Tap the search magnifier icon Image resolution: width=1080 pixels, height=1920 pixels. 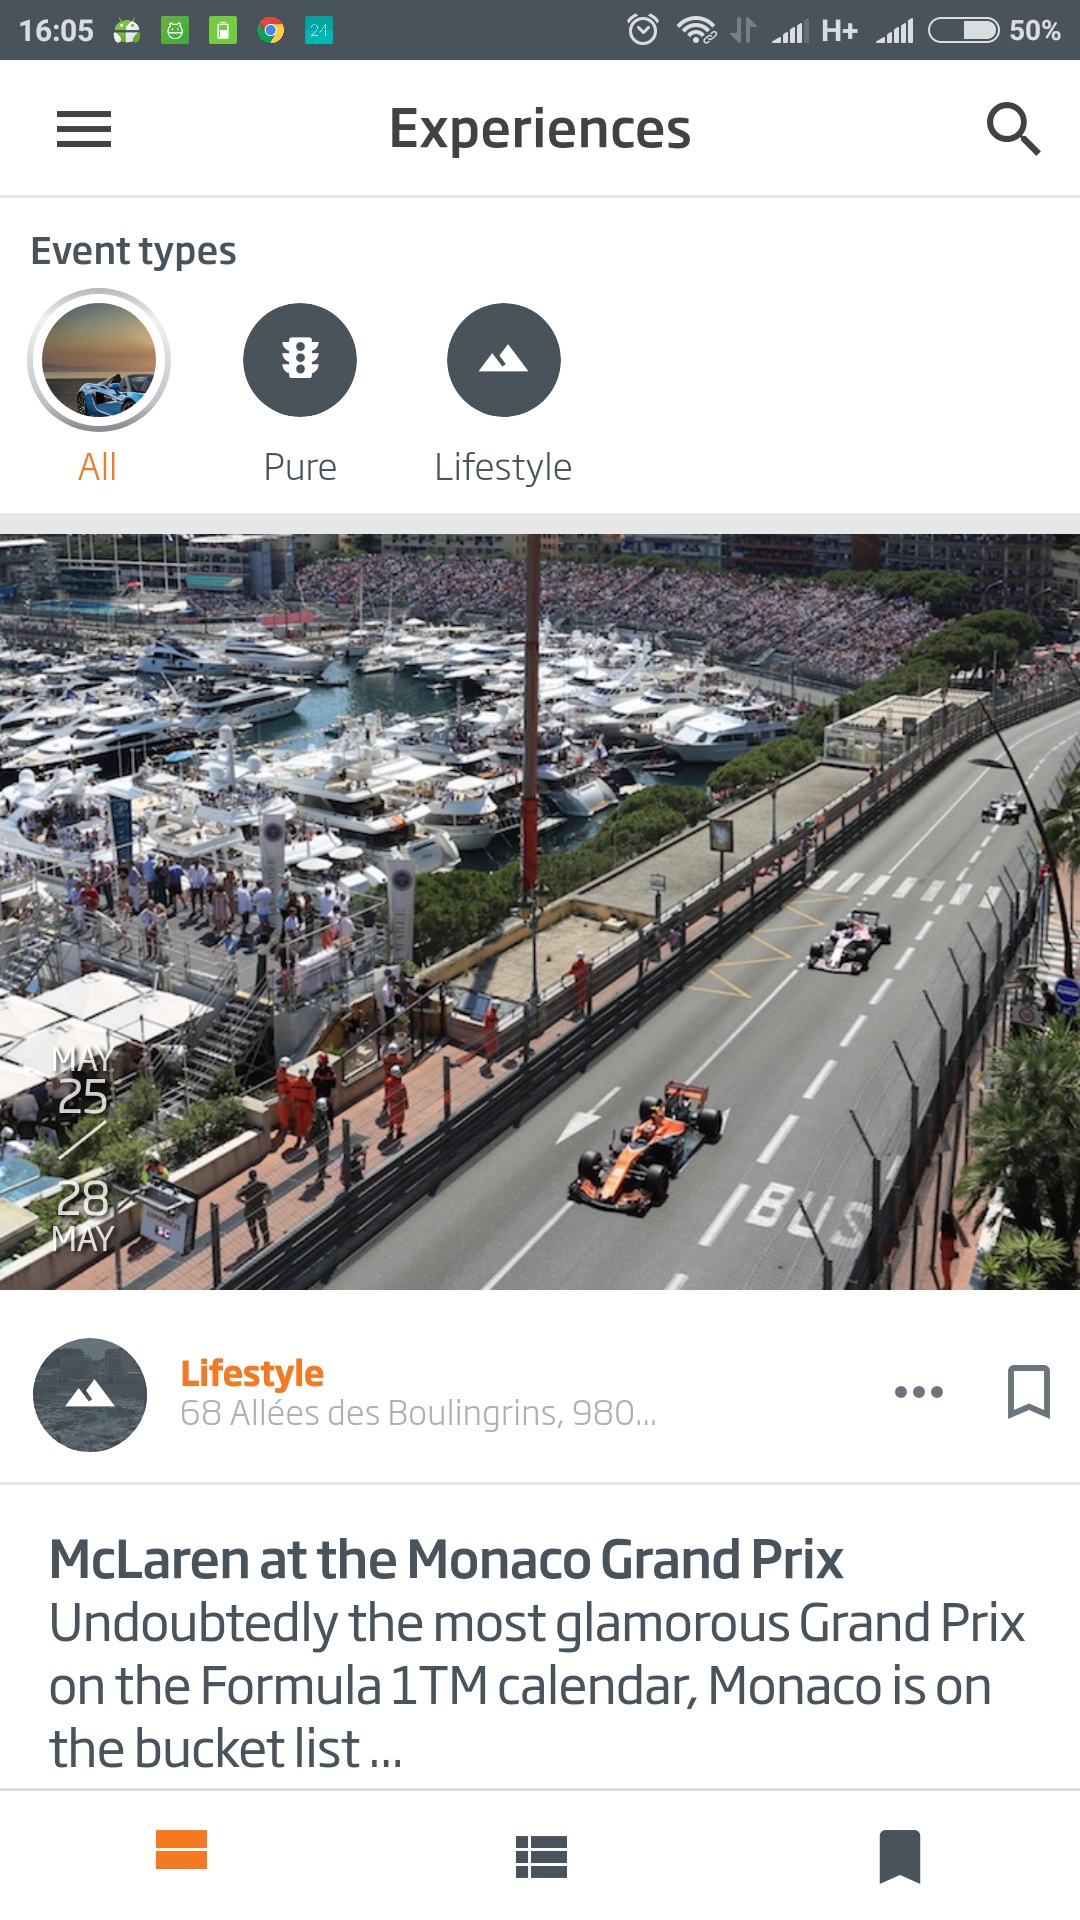pos(1013,129)
